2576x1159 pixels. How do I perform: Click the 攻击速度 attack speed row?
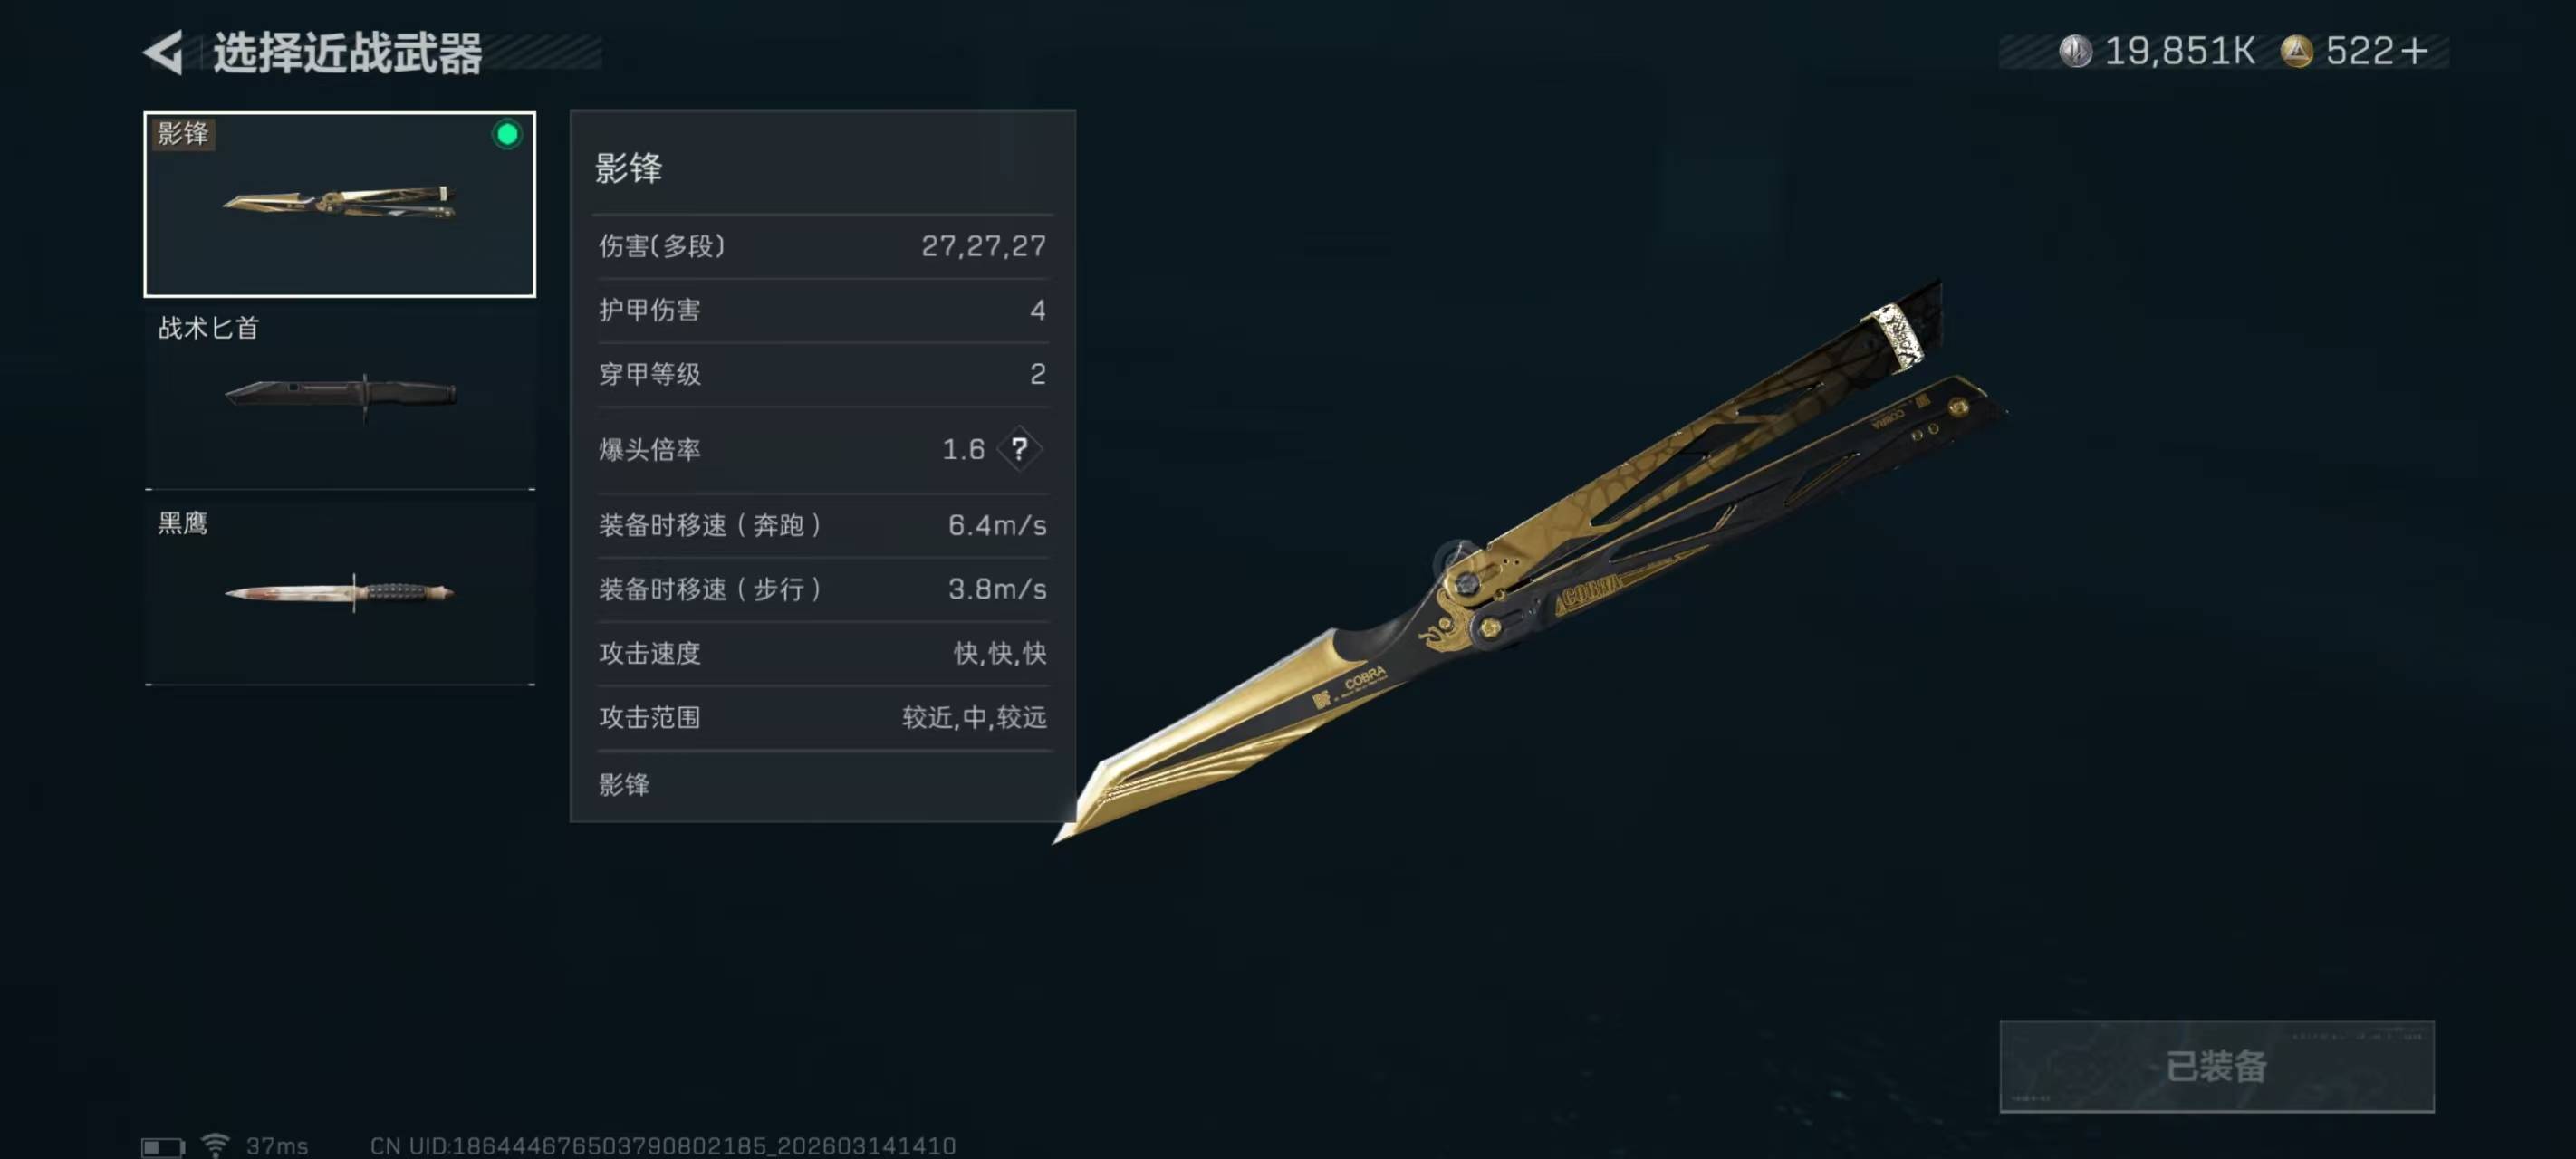click(x=822, y=653)
